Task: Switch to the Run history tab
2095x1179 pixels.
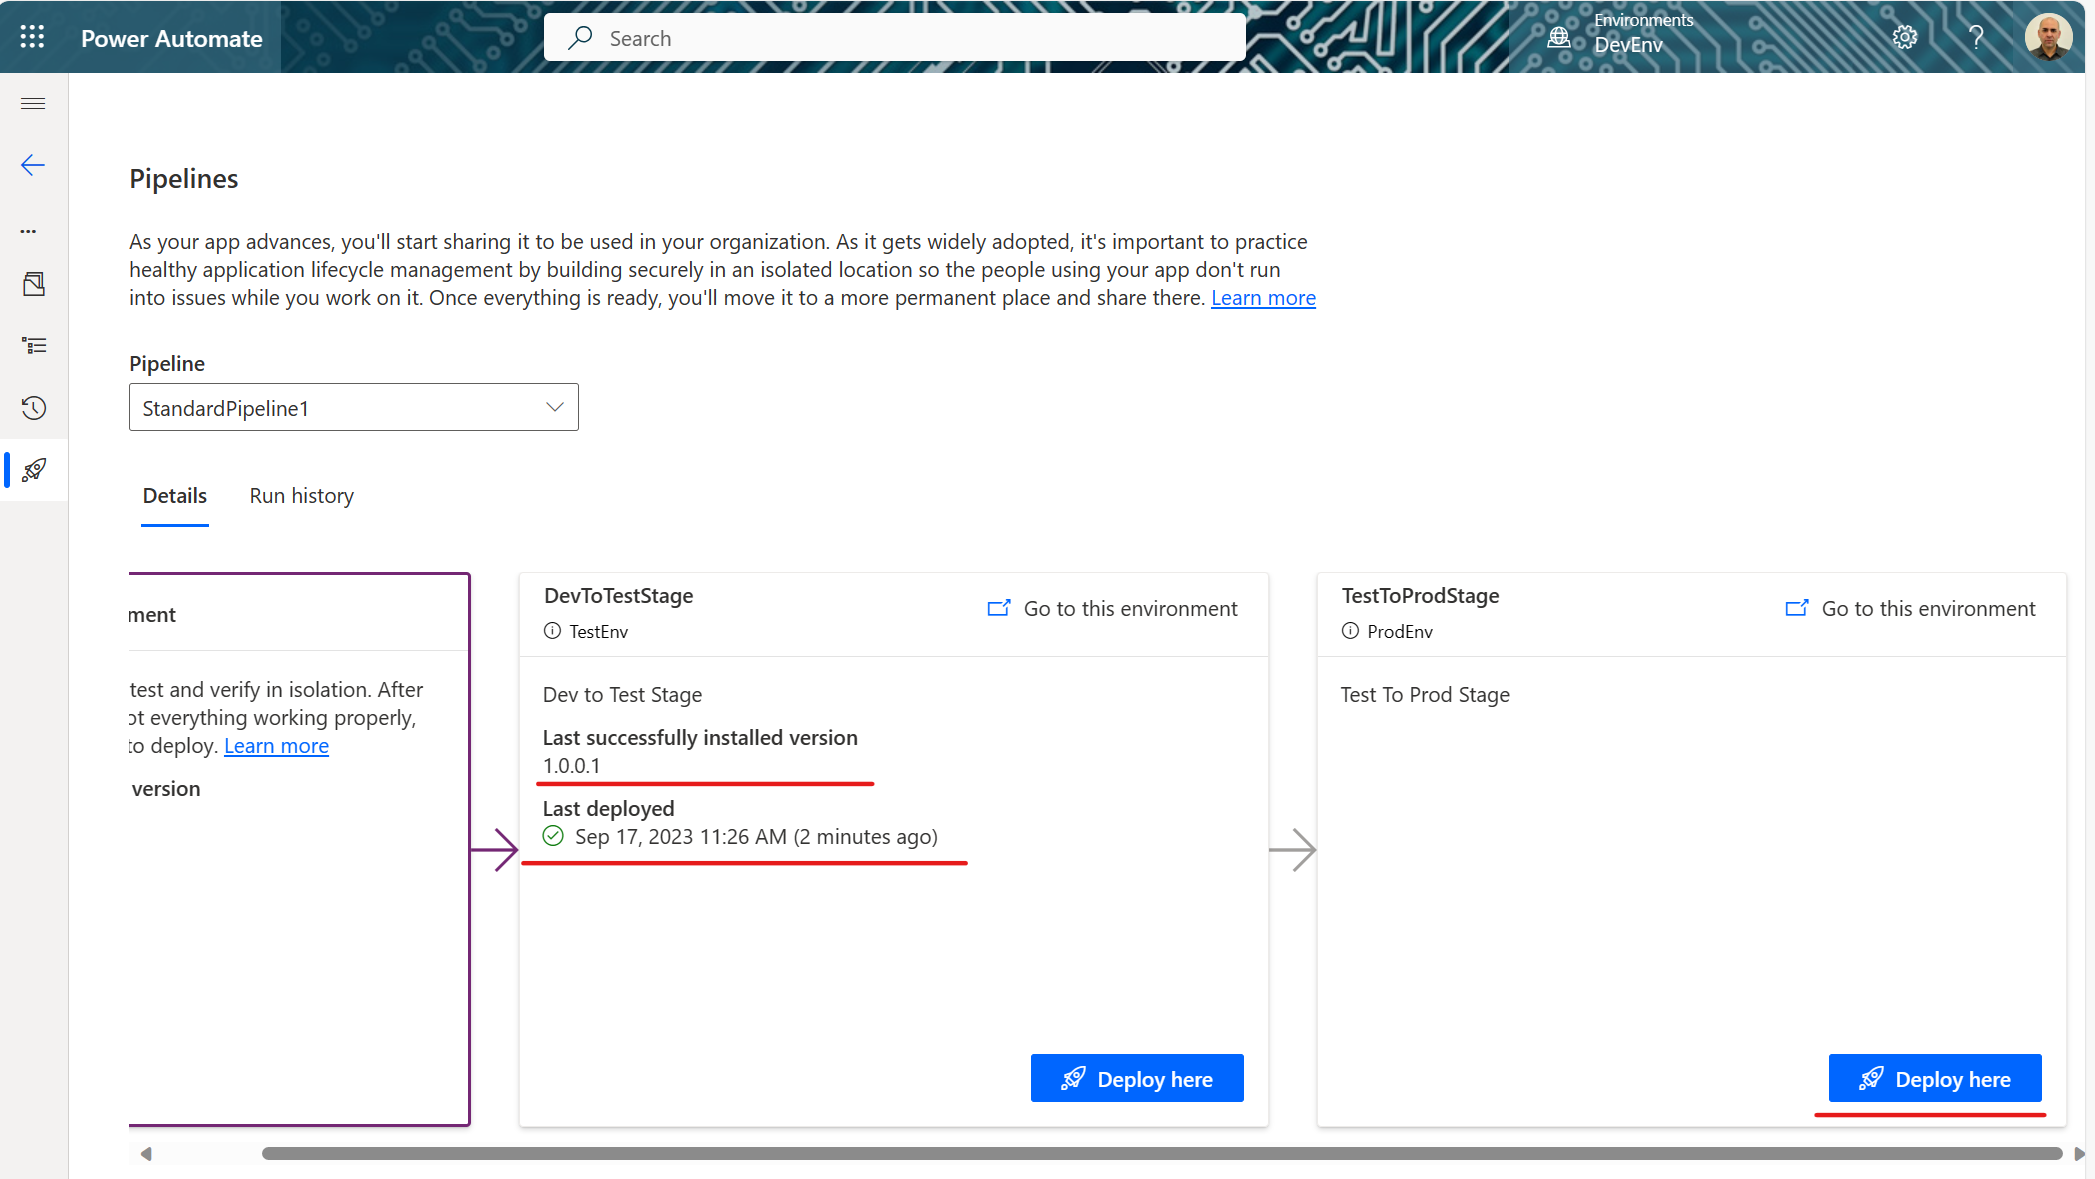Action: tap(301, 496)
